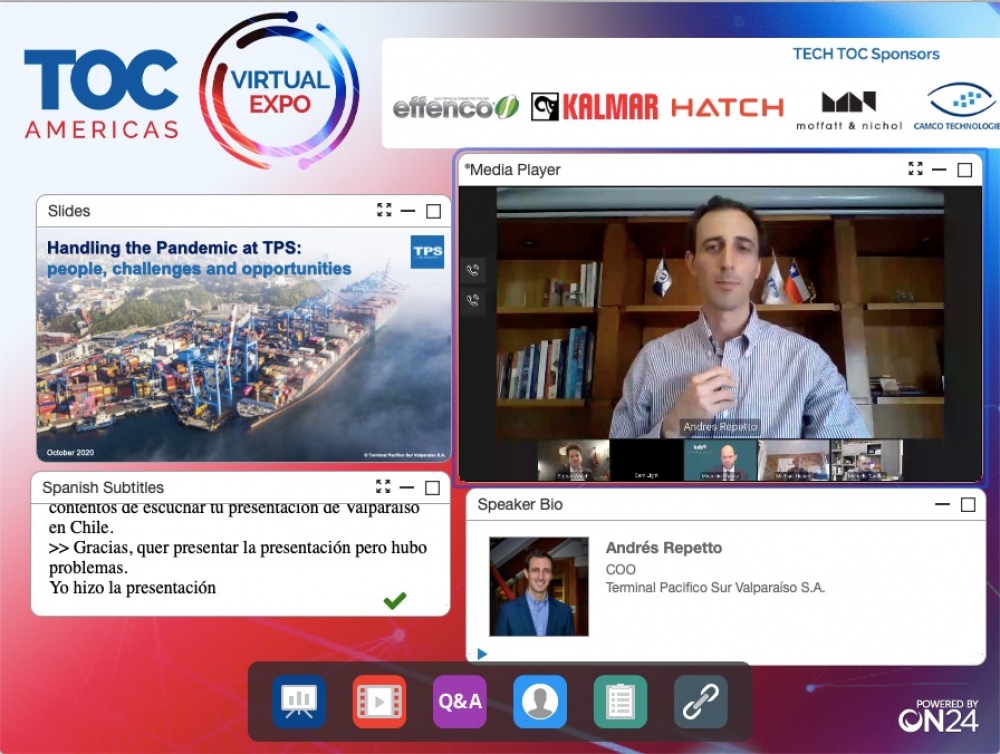Click the Slides panel title
Image resolution: width=1000 pixels, height=754 pixels.
(69, 211)
